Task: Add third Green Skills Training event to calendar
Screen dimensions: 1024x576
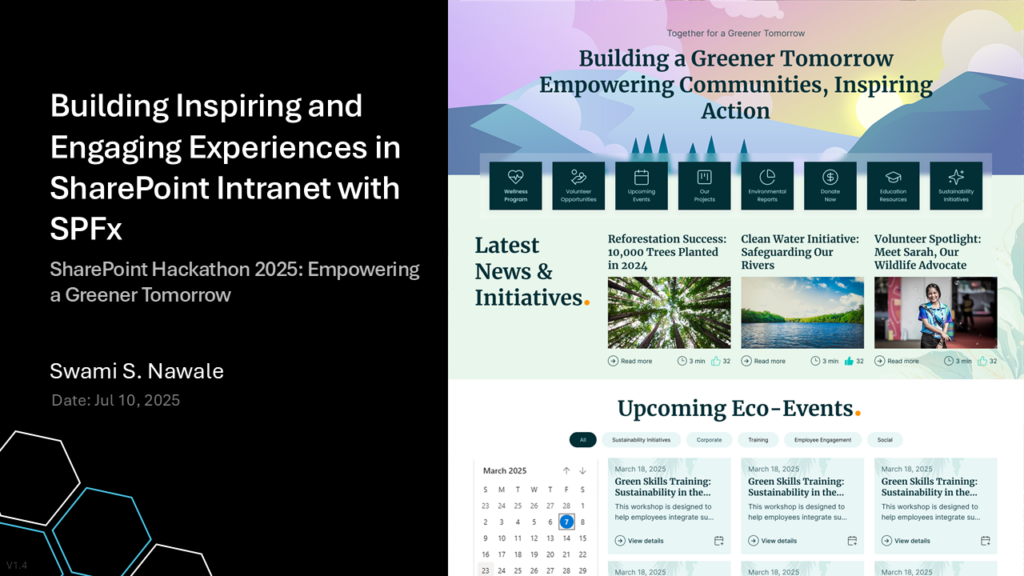Action: [x=985, y=541]
